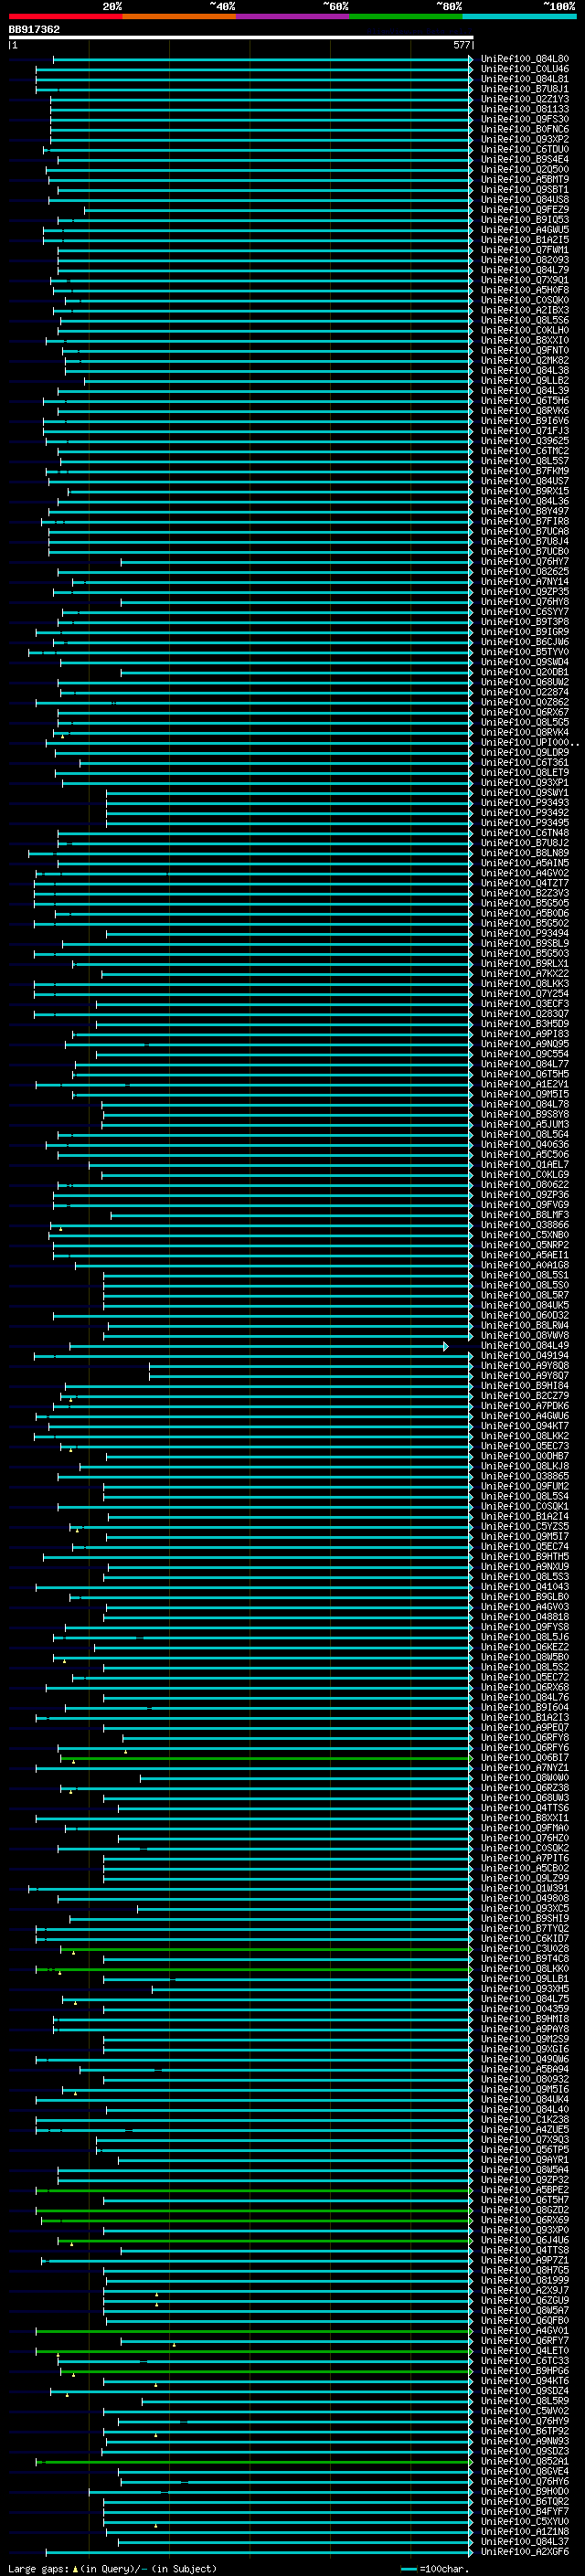Open hit UniRef100_C0LU46

[525, 69]
